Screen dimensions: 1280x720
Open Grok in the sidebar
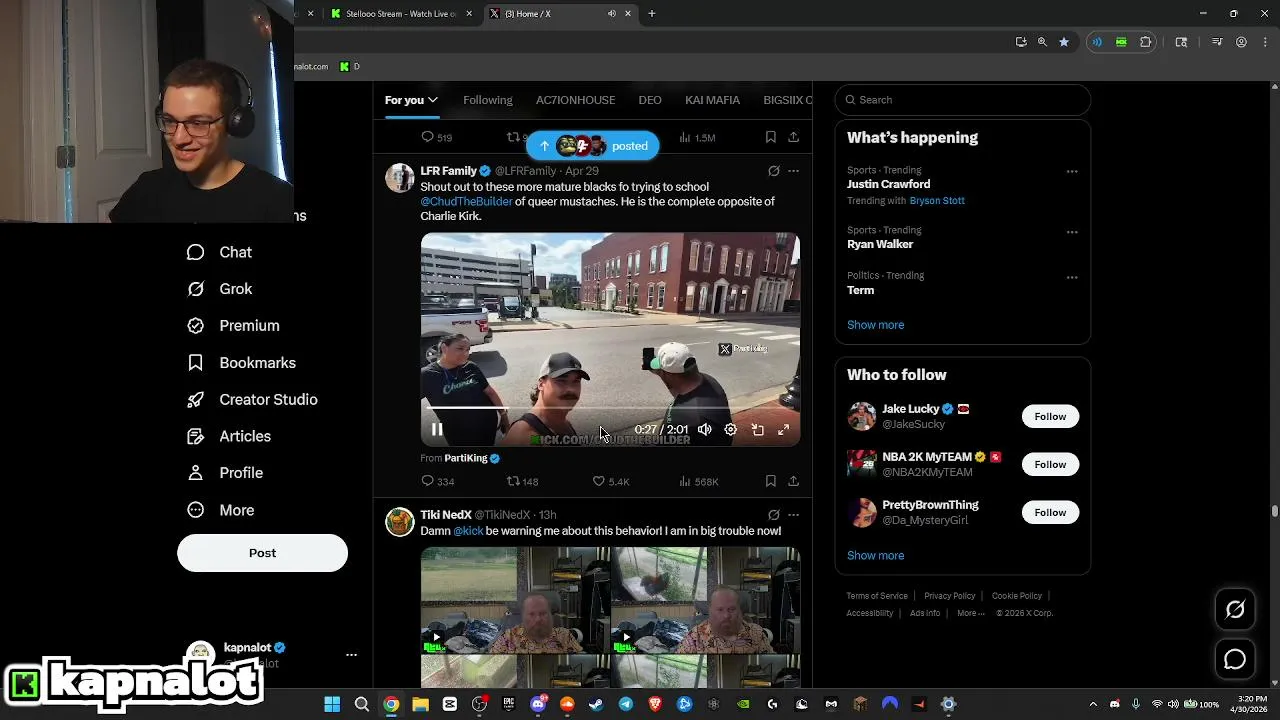pos(219,289)
